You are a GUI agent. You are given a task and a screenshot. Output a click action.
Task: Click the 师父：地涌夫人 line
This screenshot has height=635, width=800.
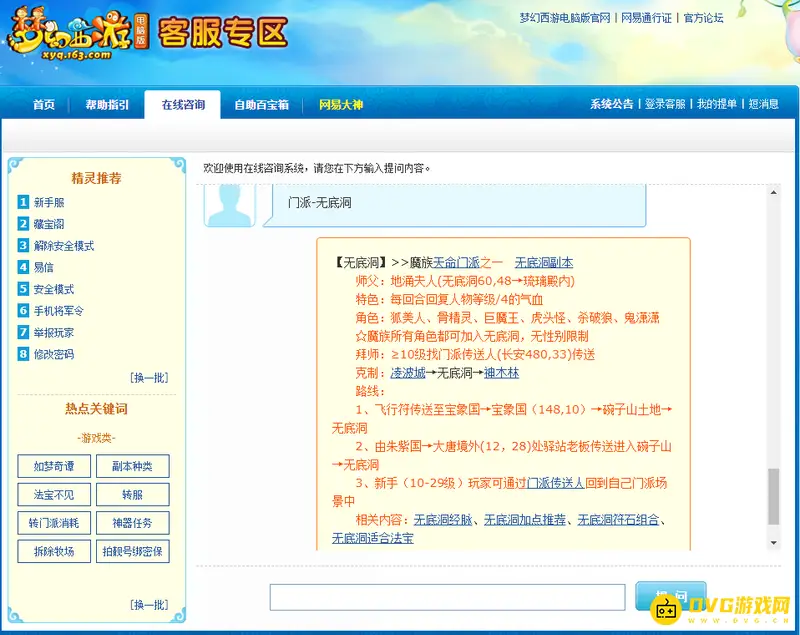coord(465,281)
